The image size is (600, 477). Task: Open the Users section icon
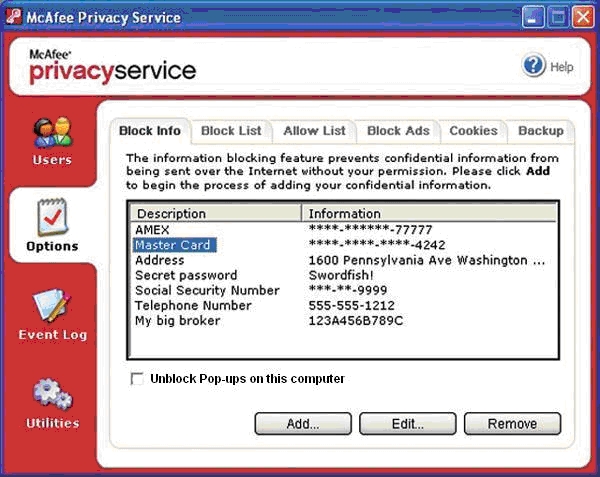pyautogui.click(x=52, y=133)
